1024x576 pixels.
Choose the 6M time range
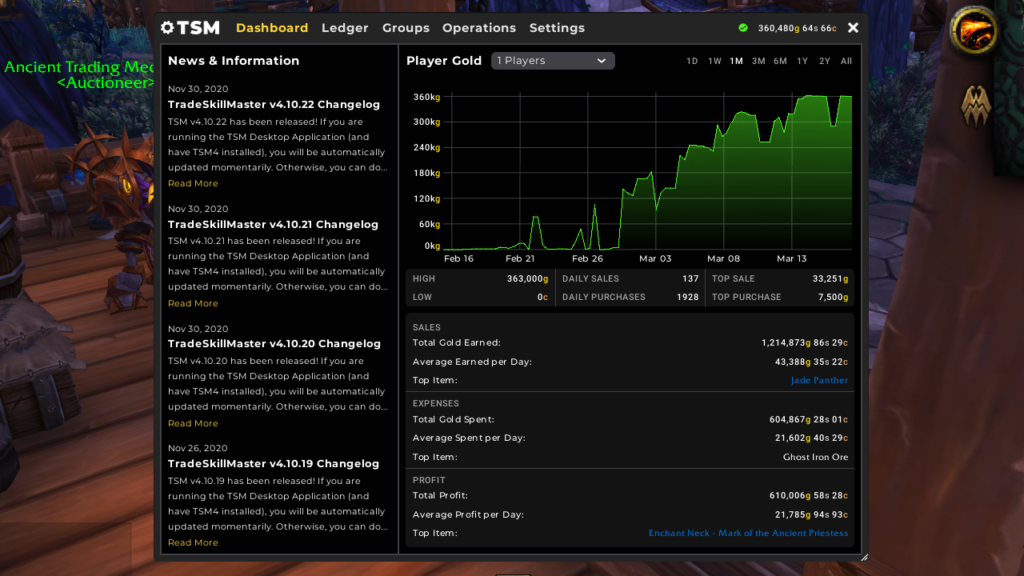(780, 61)
